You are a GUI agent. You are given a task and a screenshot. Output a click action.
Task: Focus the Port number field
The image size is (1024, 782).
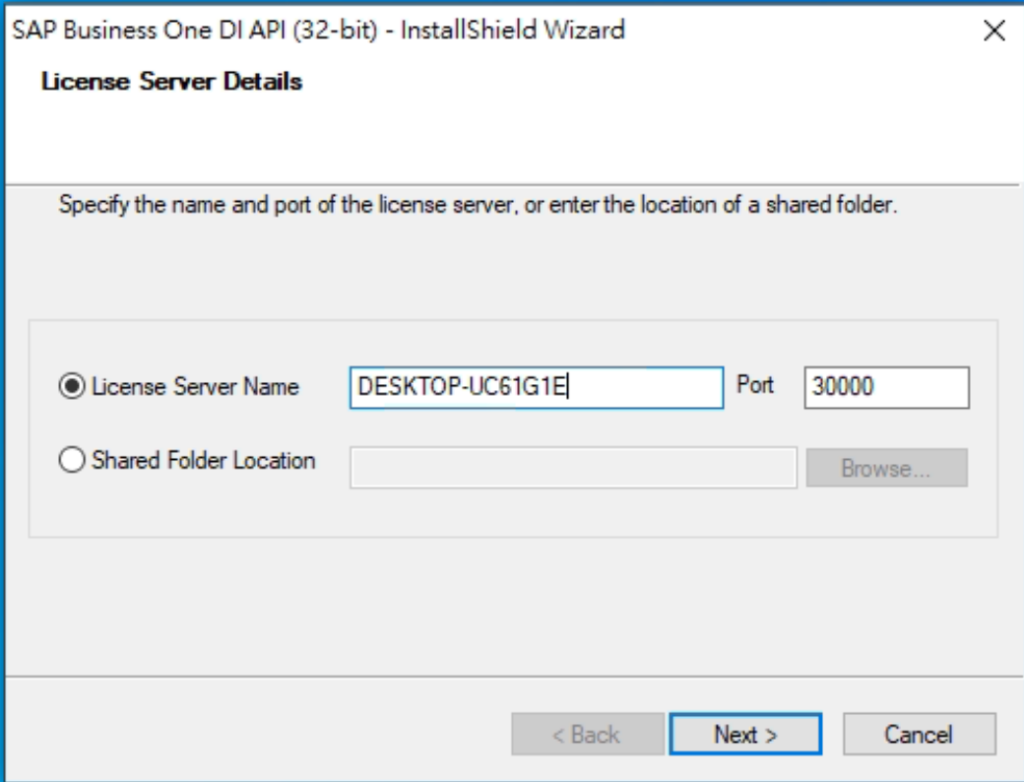886,387
